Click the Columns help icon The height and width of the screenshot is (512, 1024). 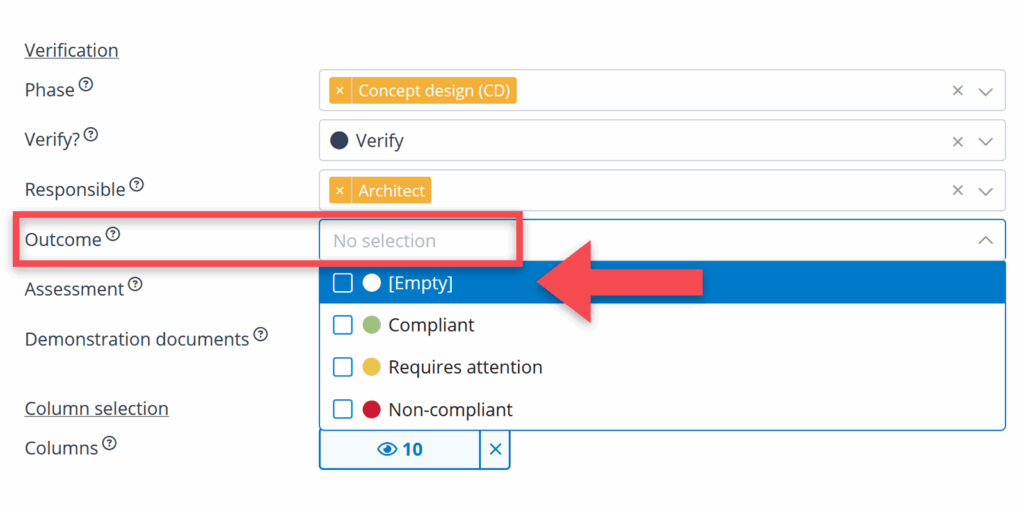(x=109, y=443)
